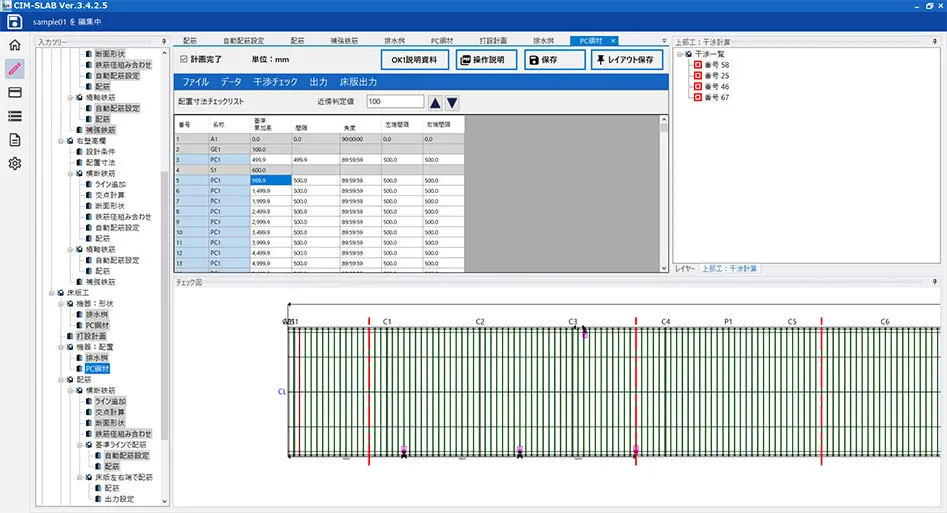Switch to the 自動配筋設定 tab

pos(243,40)
